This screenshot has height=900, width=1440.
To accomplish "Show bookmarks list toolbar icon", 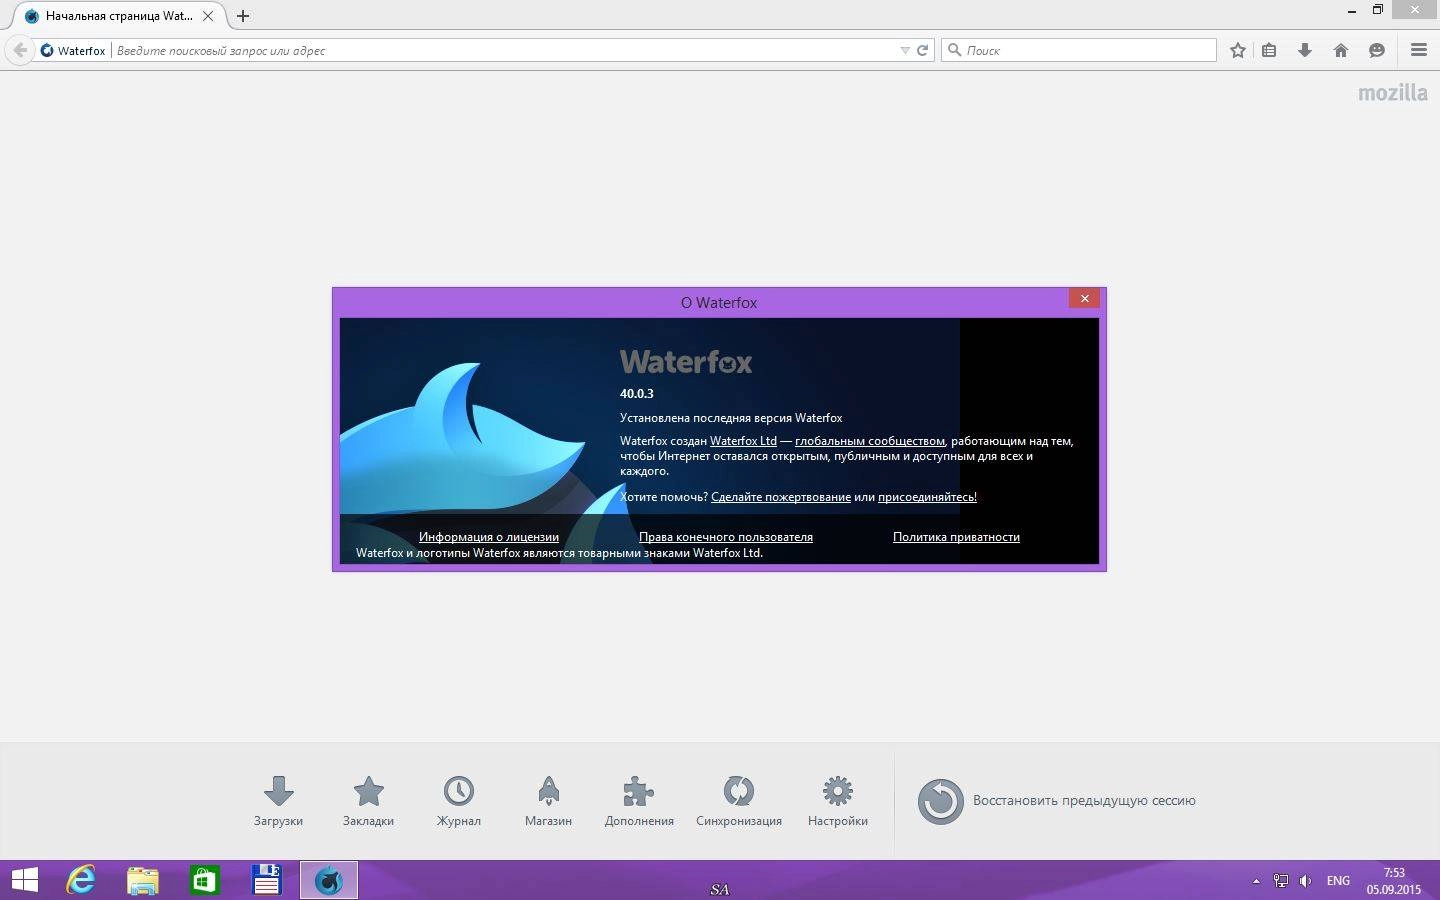I will click(1269, 50).
